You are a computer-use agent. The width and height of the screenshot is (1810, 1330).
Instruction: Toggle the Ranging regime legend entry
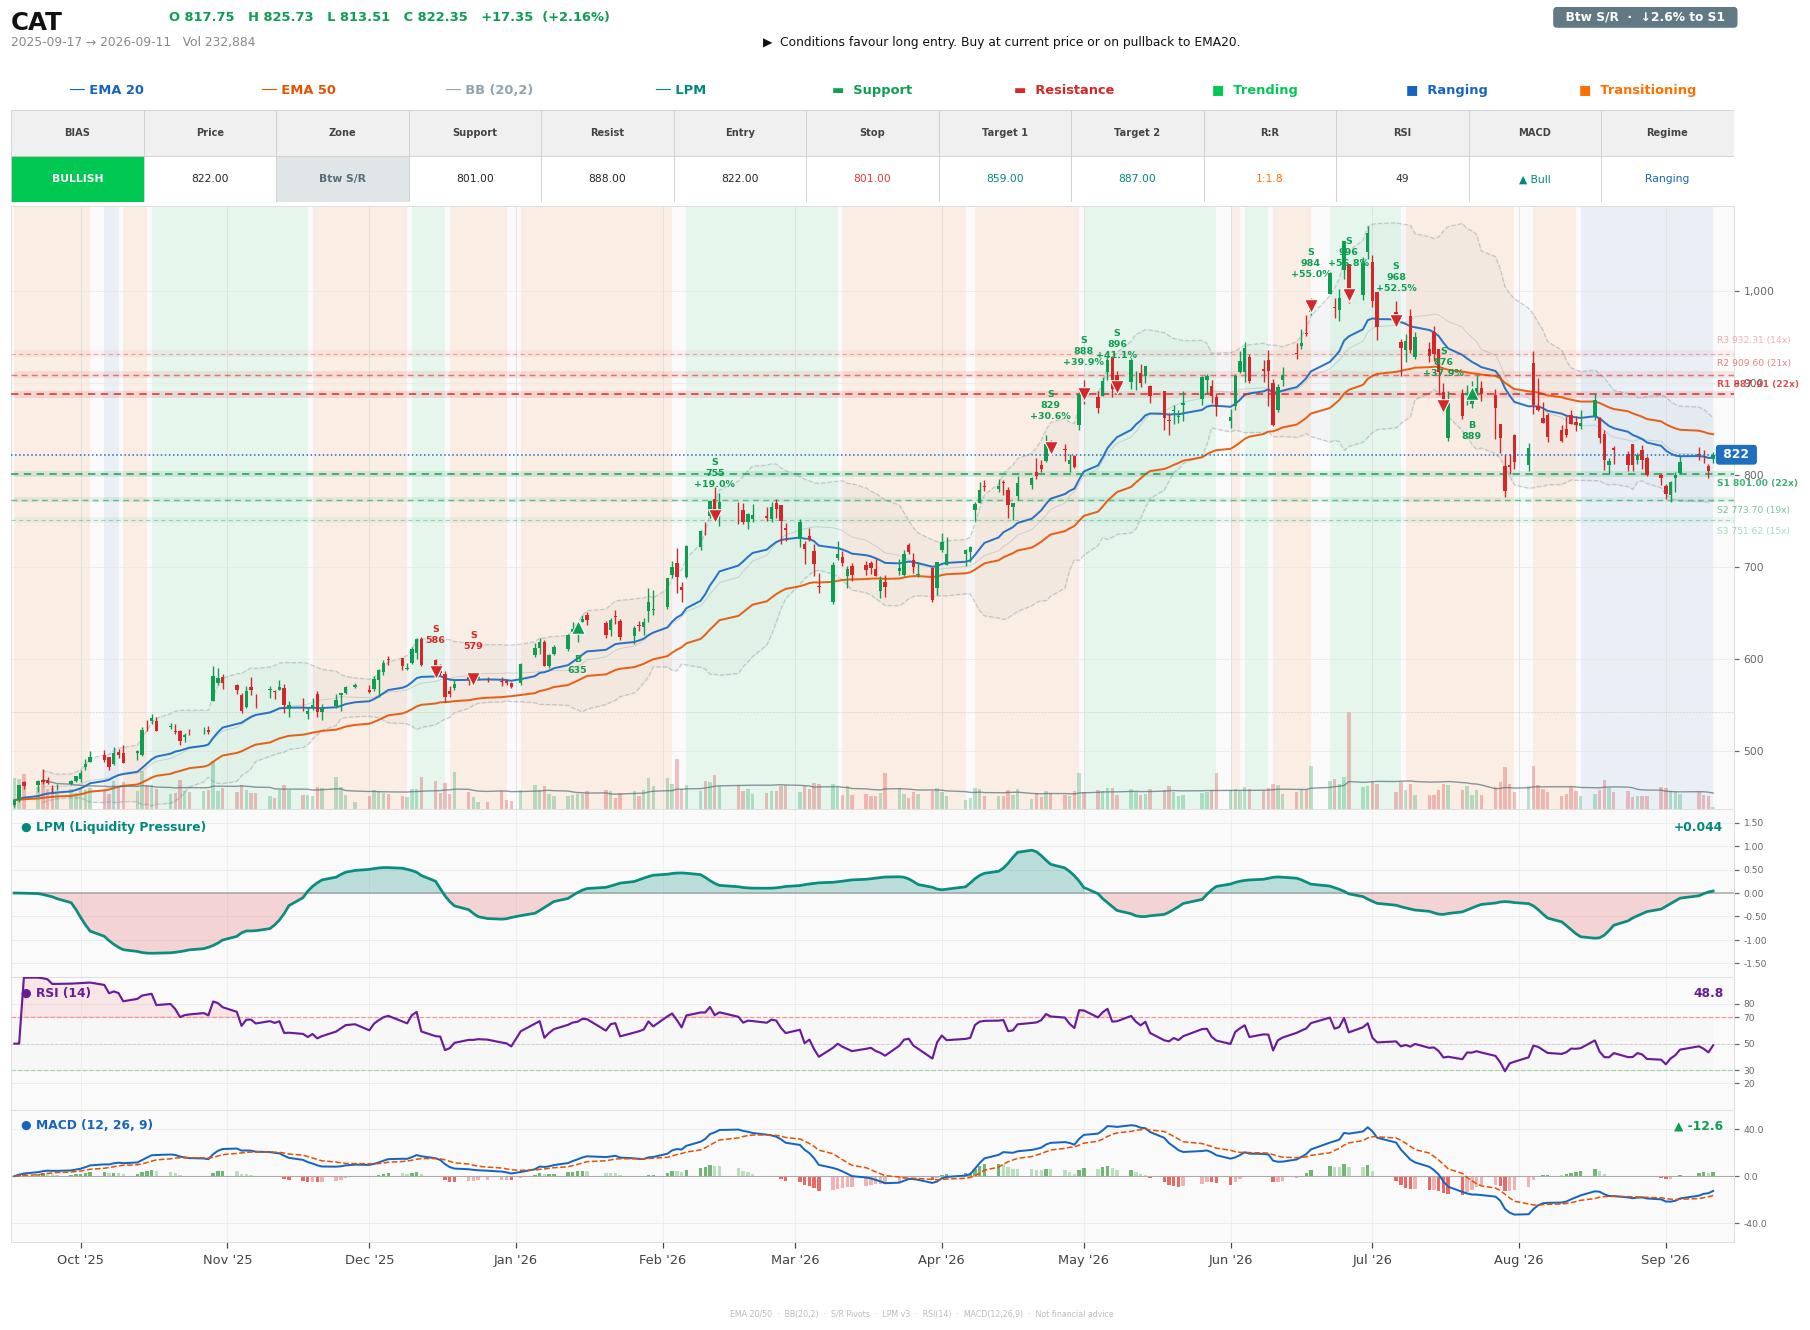click(1447, 90)
